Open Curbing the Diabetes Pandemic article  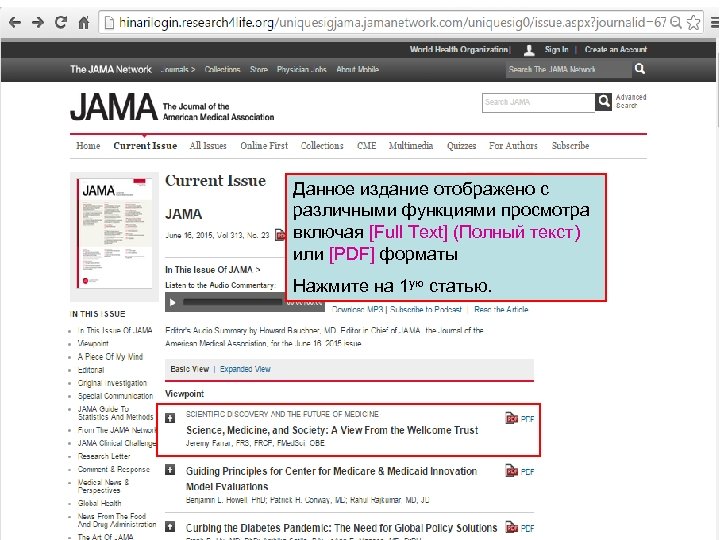point(341,528)
